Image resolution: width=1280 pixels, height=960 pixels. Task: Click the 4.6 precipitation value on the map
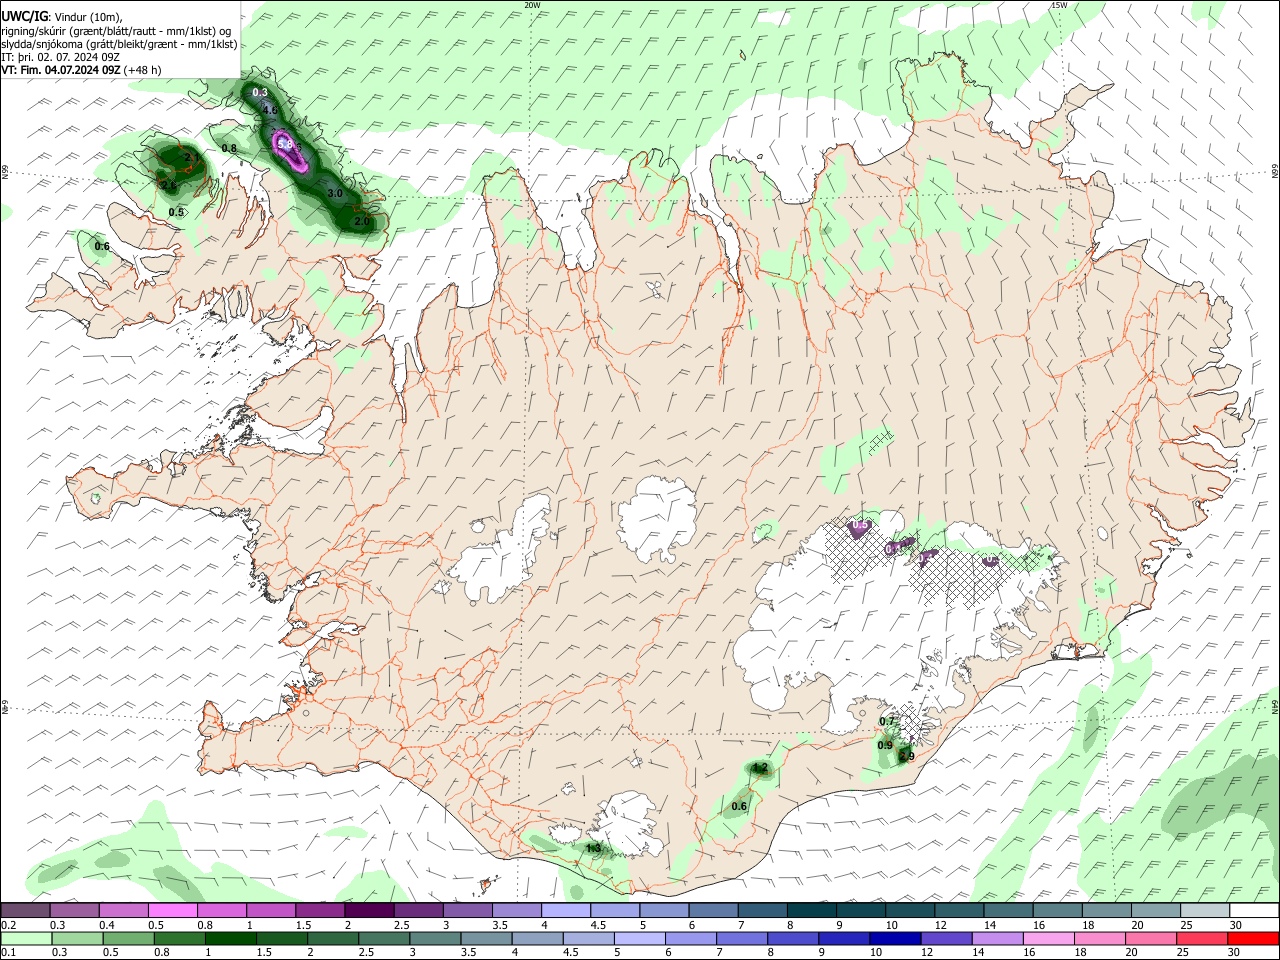(270, 111)
